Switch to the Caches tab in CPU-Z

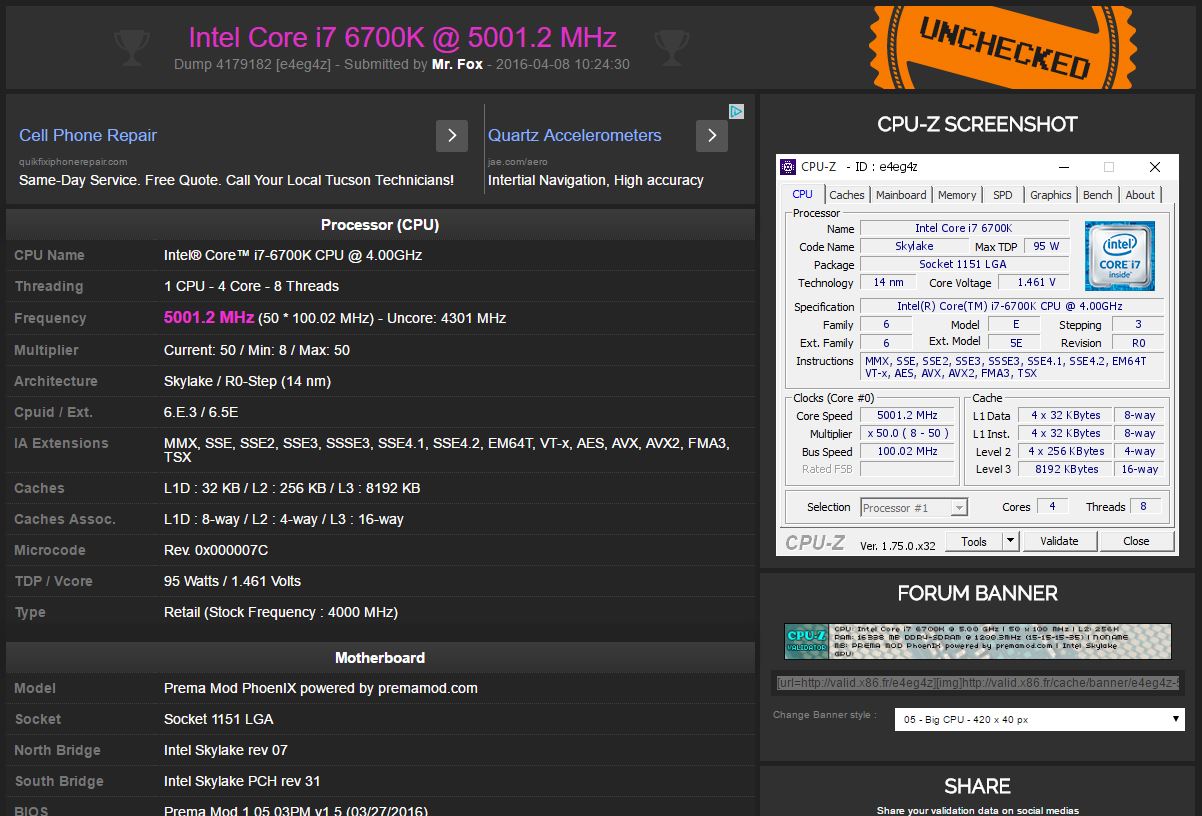pos(847,195)
